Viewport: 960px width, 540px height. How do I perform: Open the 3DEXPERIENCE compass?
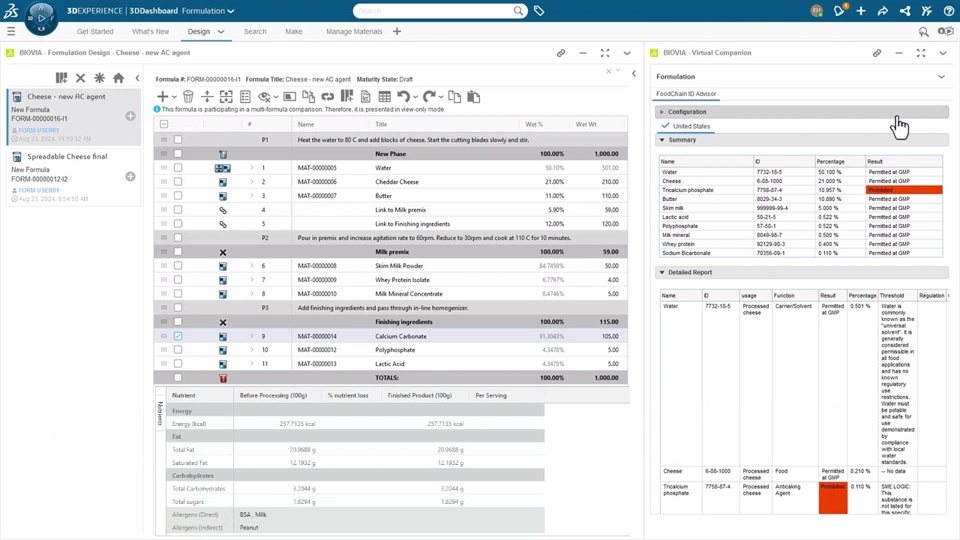tap(41, 17)
